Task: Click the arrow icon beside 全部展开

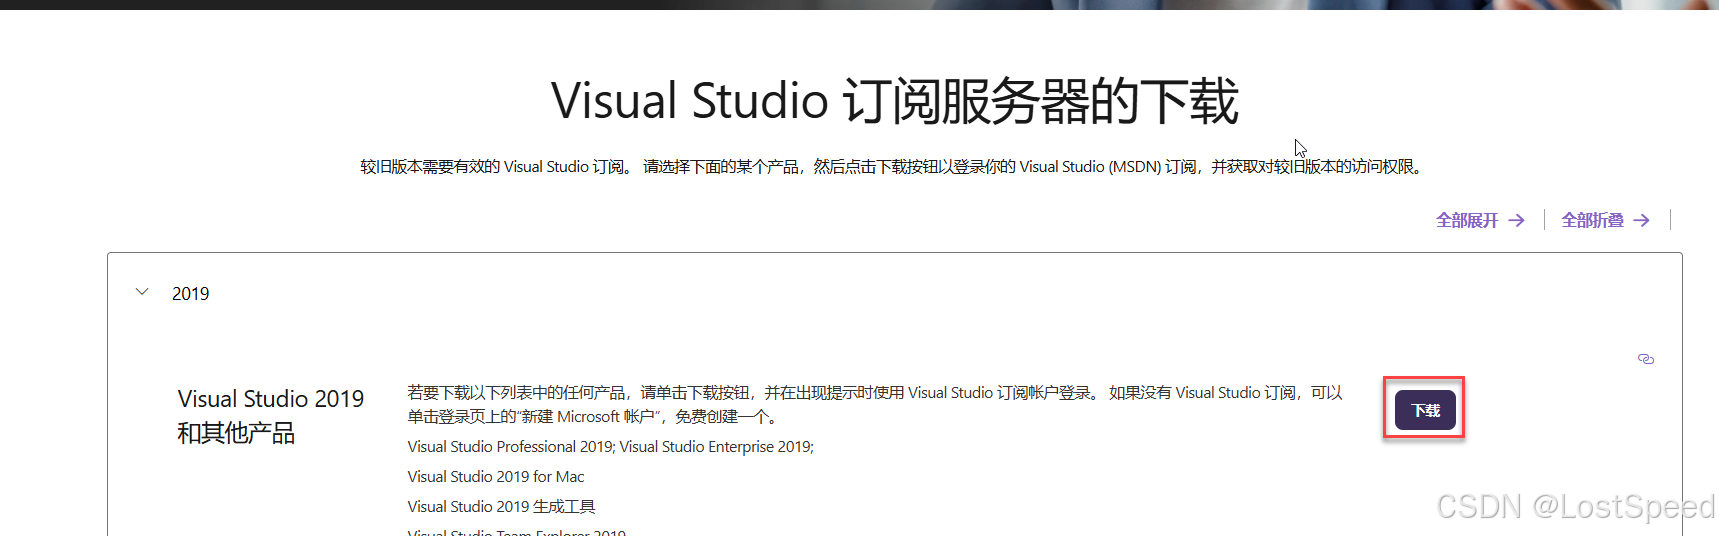Action: [x=1517, y=220]
